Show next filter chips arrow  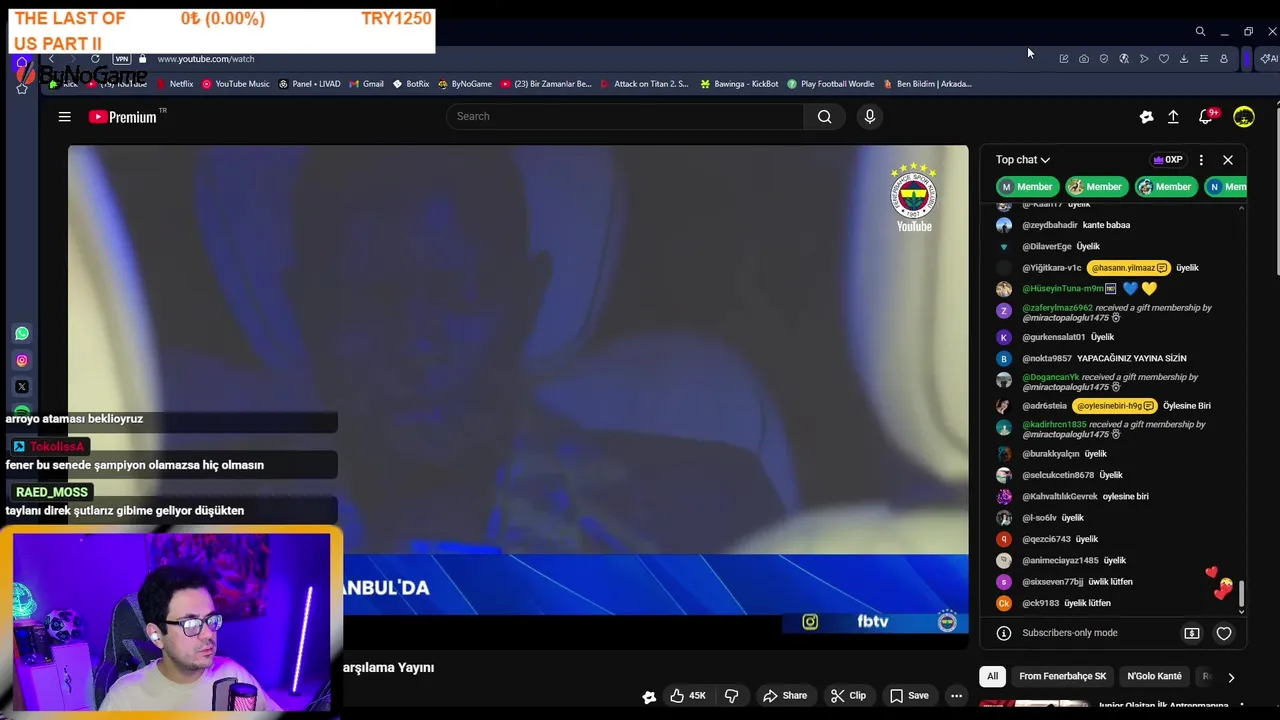pos(1231,677)
